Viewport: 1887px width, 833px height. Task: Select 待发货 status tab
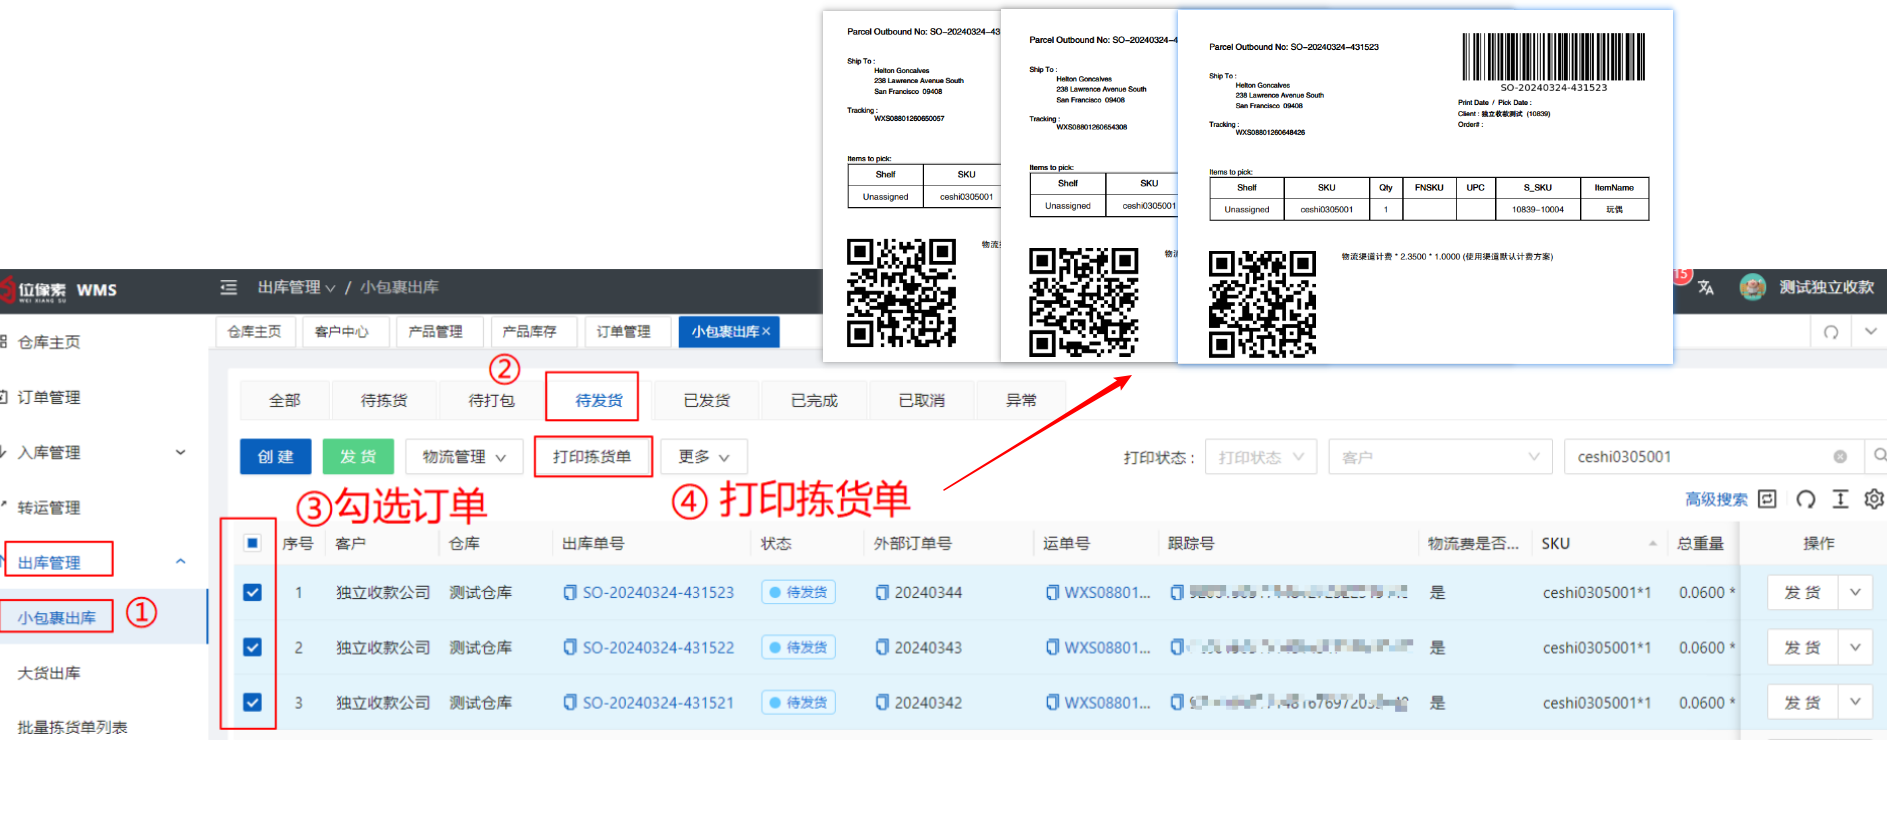pyautogui.click(x=599, y=400)
